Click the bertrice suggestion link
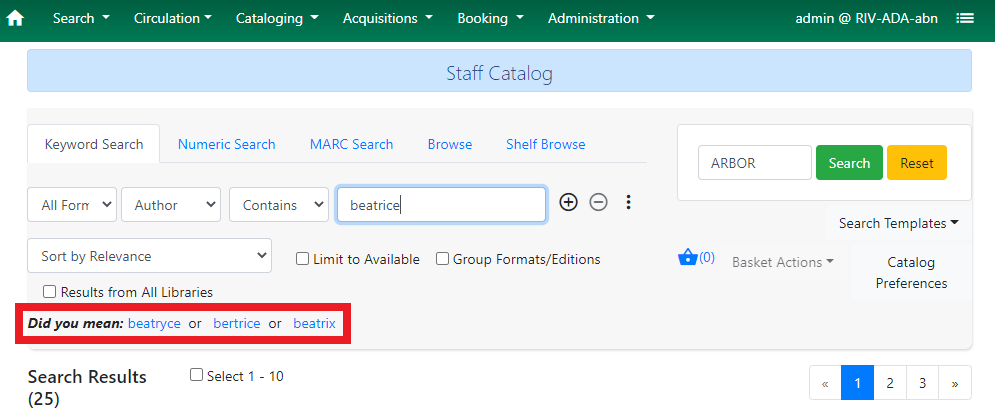This screenshot has width=995, height=412. [x=237, y=323]
